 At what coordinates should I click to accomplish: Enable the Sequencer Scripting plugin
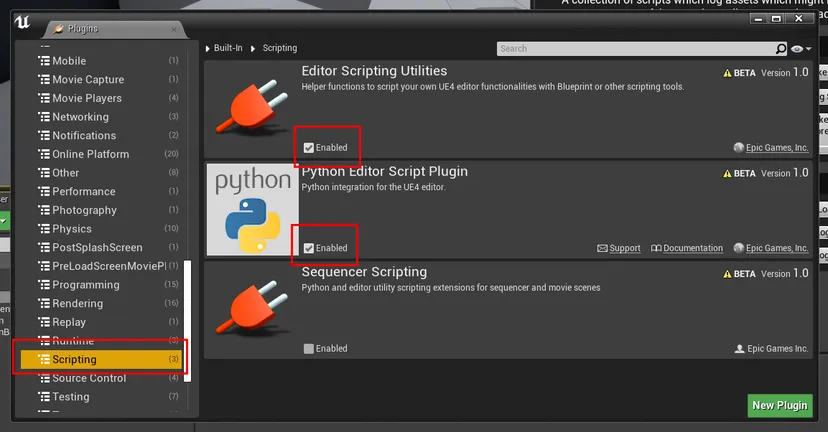coord(309,349)
